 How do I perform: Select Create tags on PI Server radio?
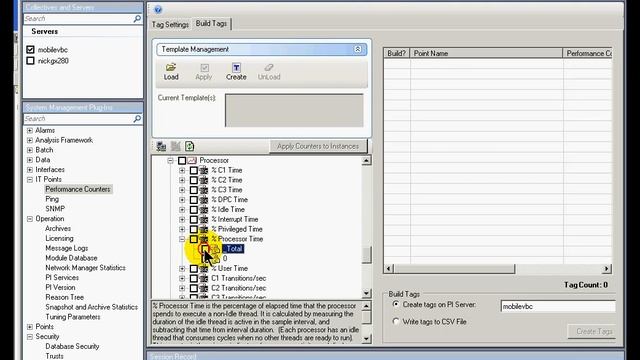click(x=396, y=304)
